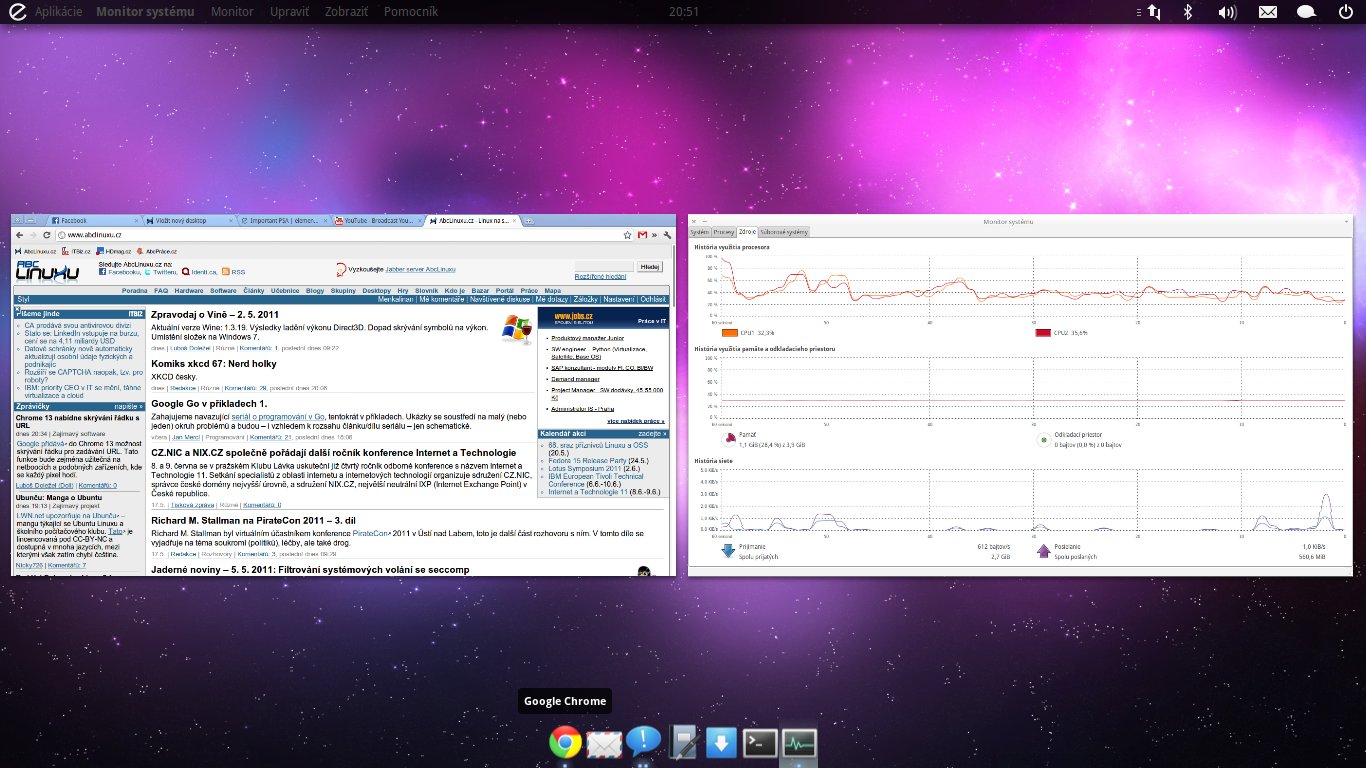Click the RSS feed icon on AbcLinuxu
Viewport: 1366px width, 768px height.
(x=226, y=271)
